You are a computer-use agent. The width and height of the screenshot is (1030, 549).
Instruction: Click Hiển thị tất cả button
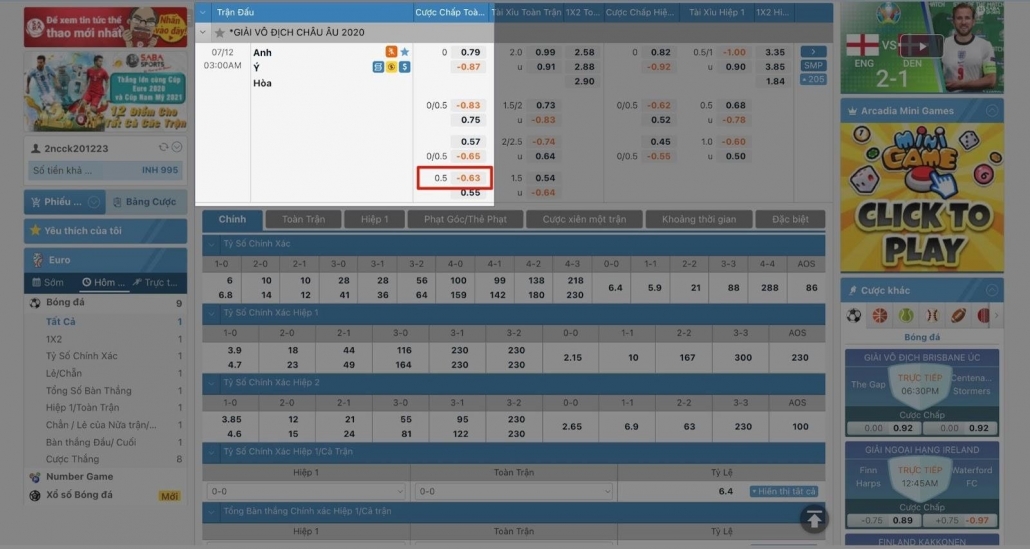(784, 492)
